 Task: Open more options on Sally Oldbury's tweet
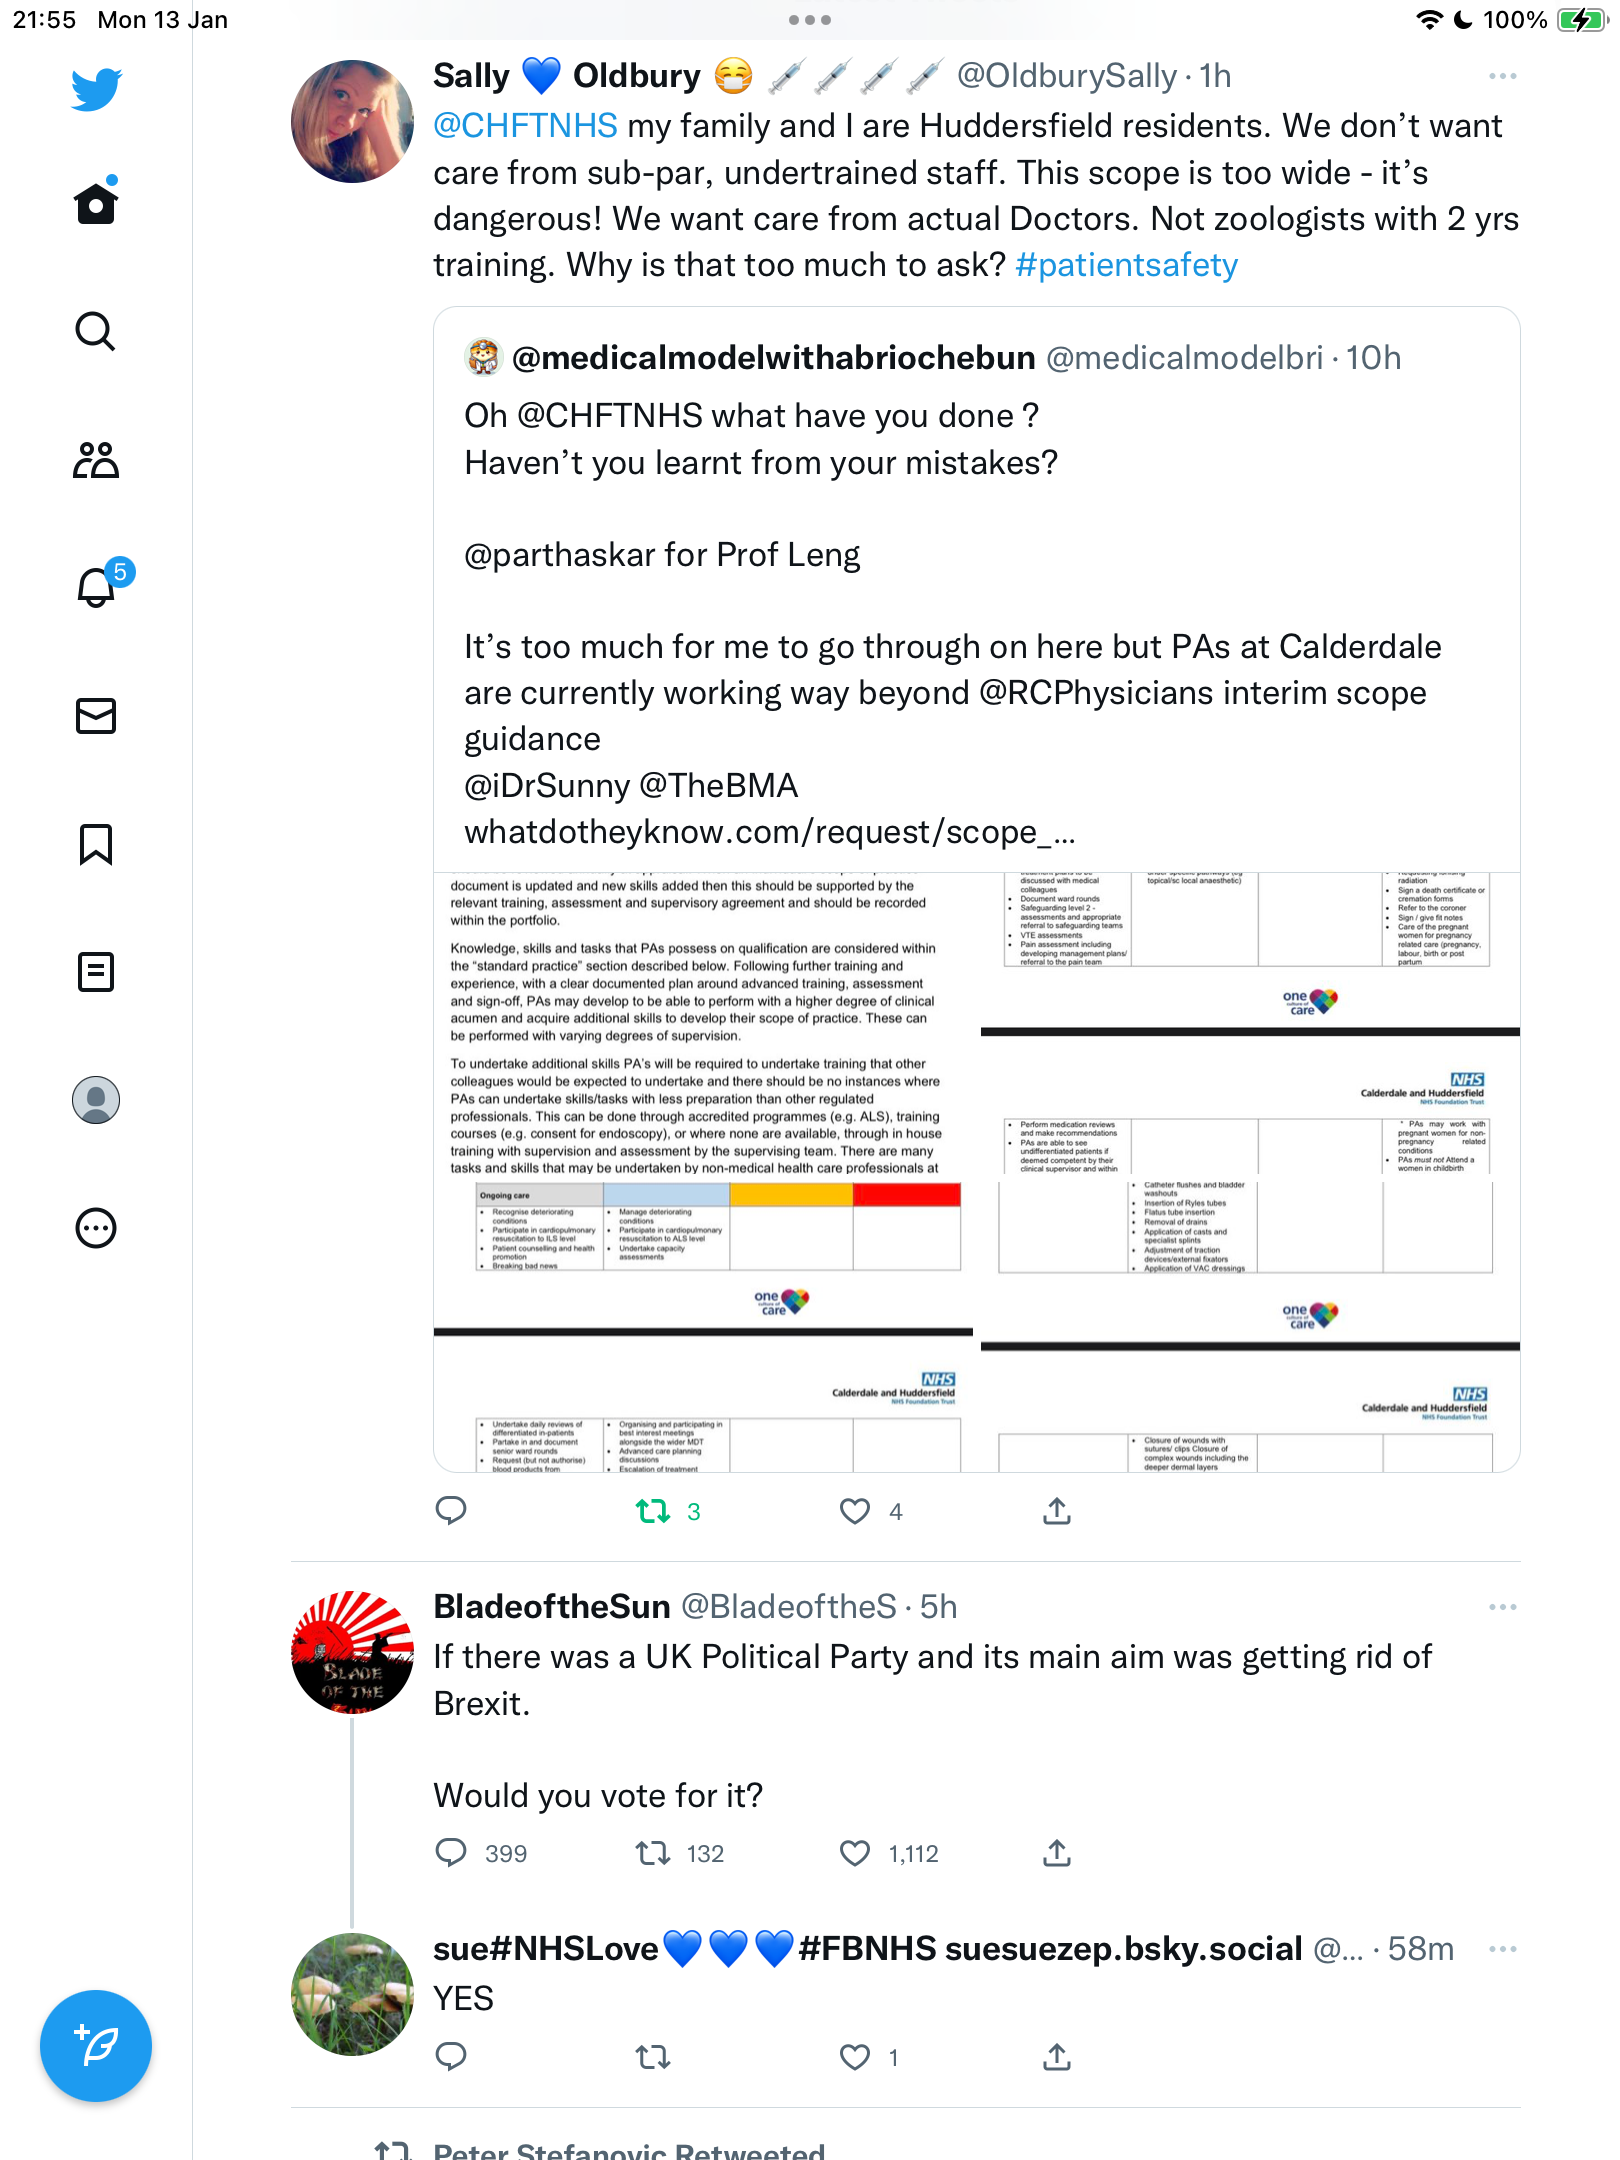[1502, 76]
